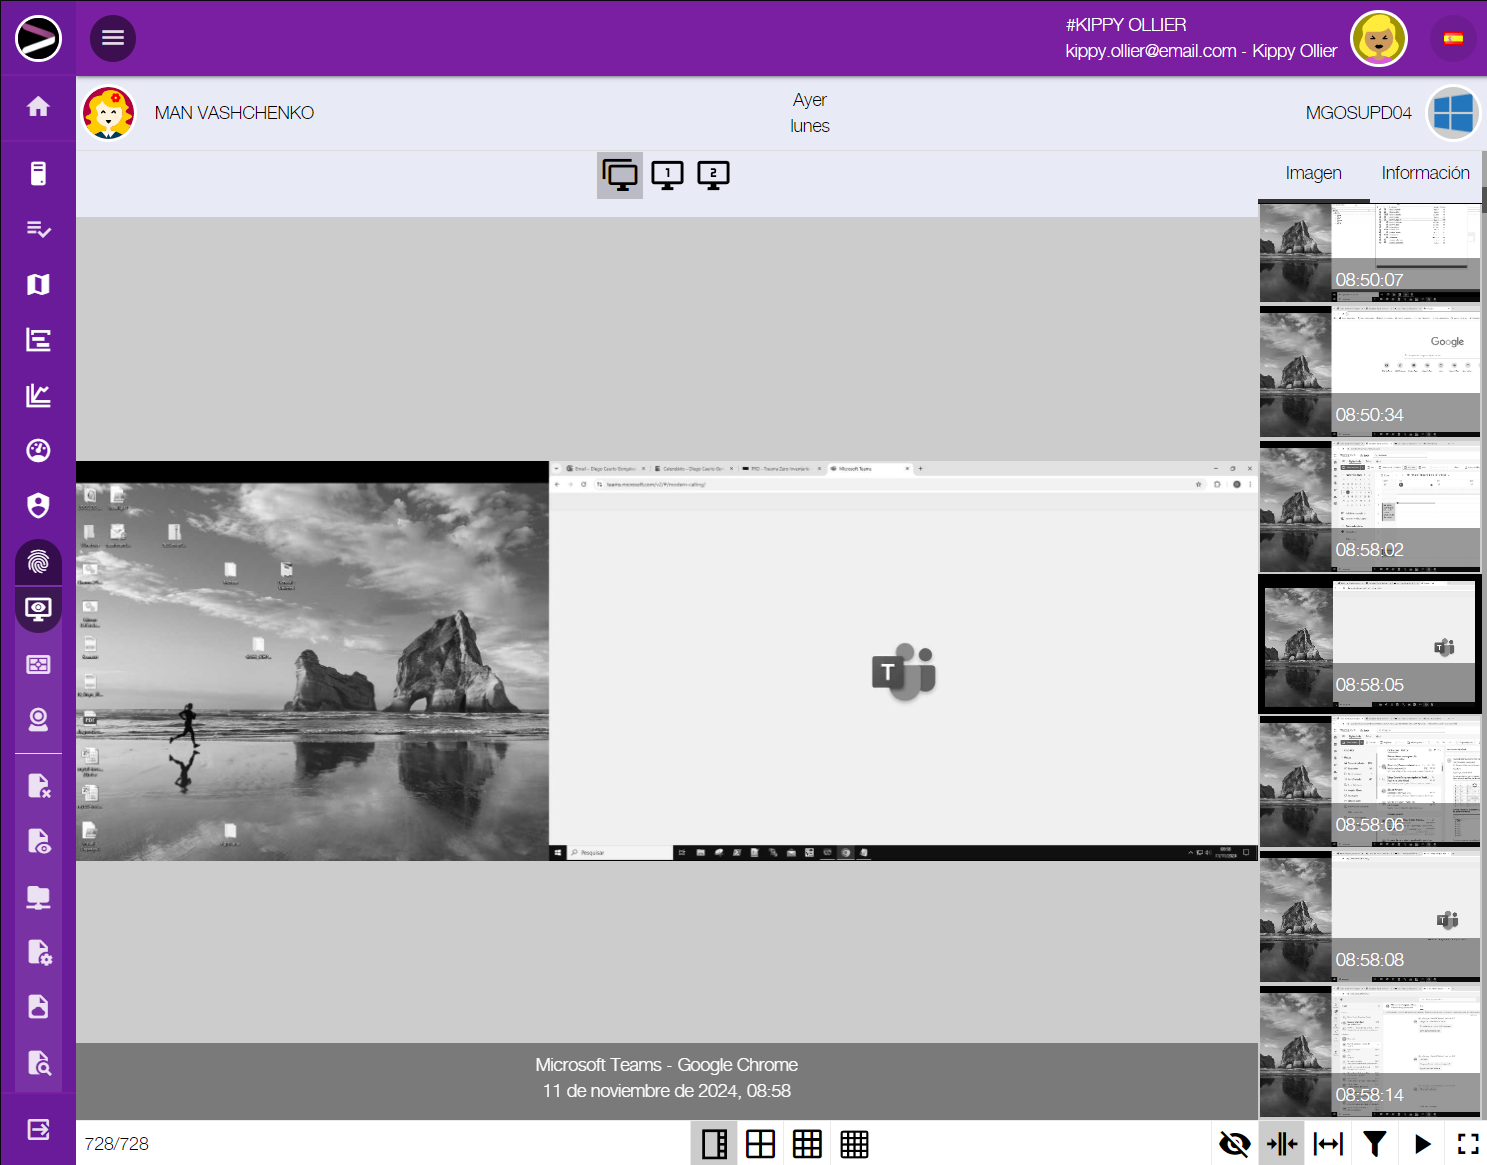Open Kippy Ollier profile avatar menu
1487x1165 pixels.
click(x=1379, y=39)
